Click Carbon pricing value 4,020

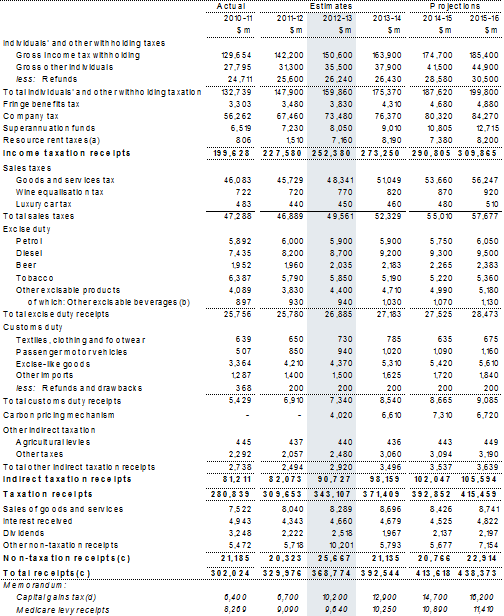coord(341,415)
